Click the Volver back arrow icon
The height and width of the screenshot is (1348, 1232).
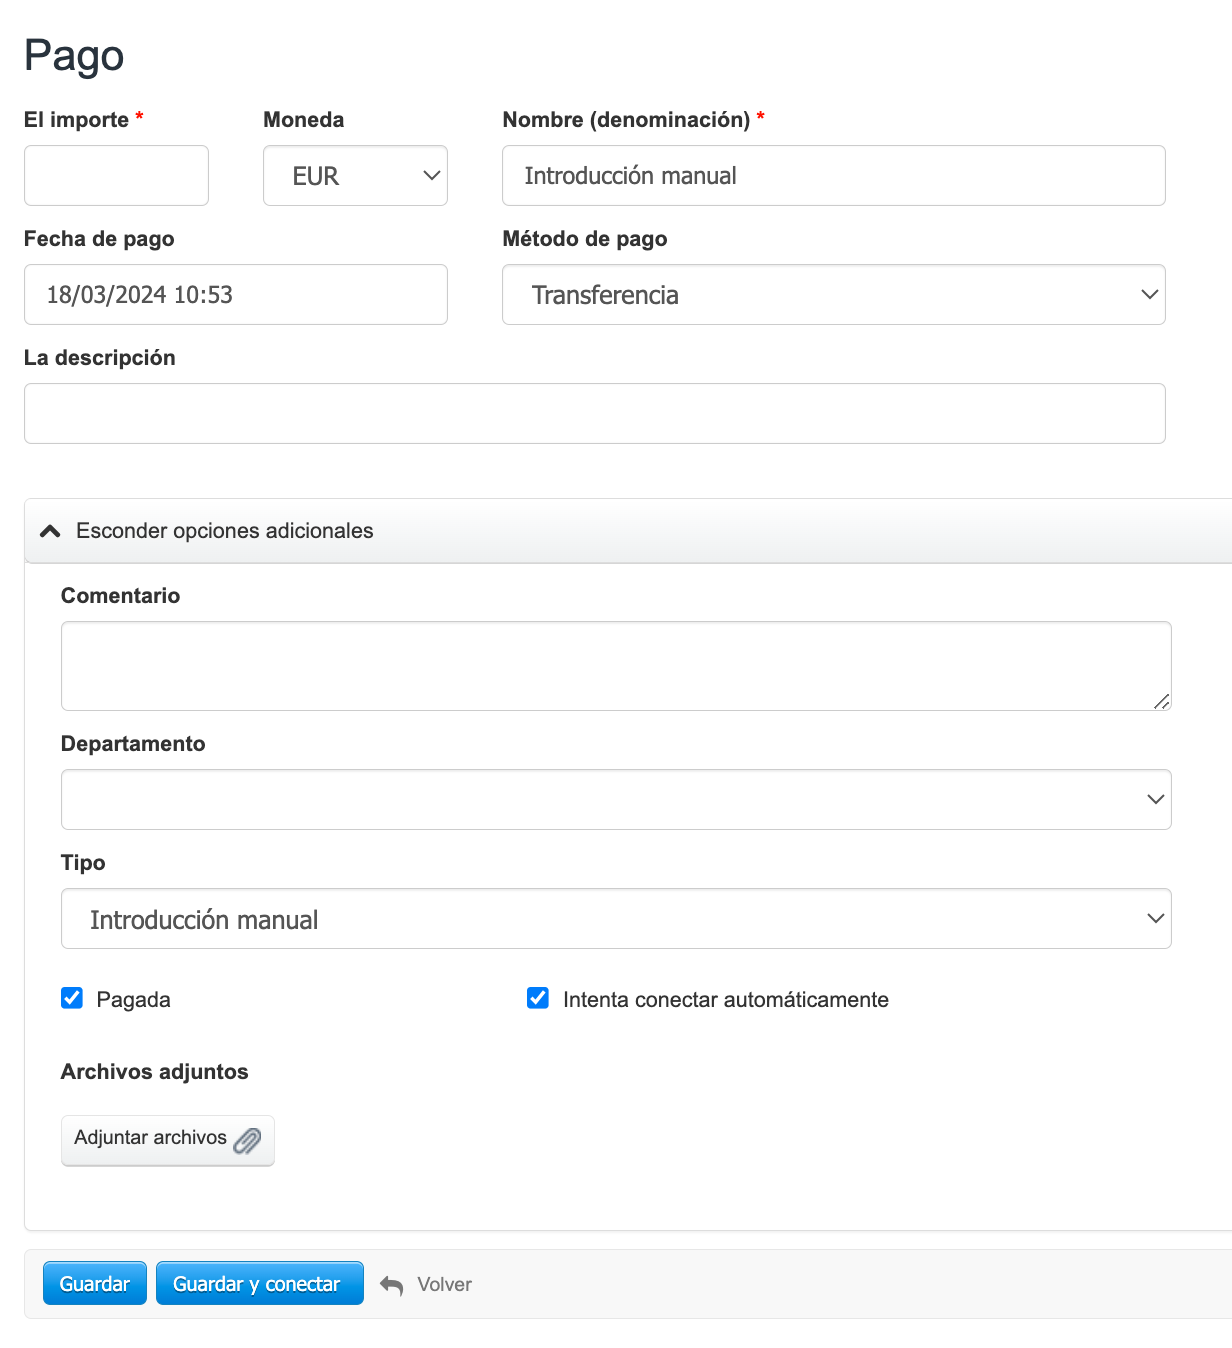(x=392, y=1285)
